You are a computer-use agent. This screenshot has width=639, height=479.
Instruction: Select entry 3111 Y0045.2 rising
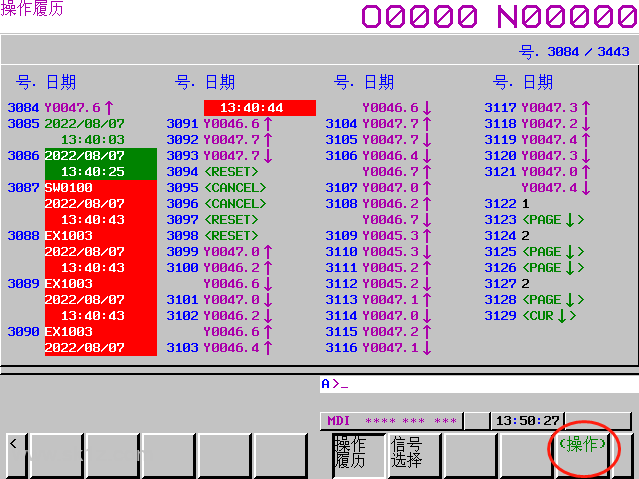point(378,267)
